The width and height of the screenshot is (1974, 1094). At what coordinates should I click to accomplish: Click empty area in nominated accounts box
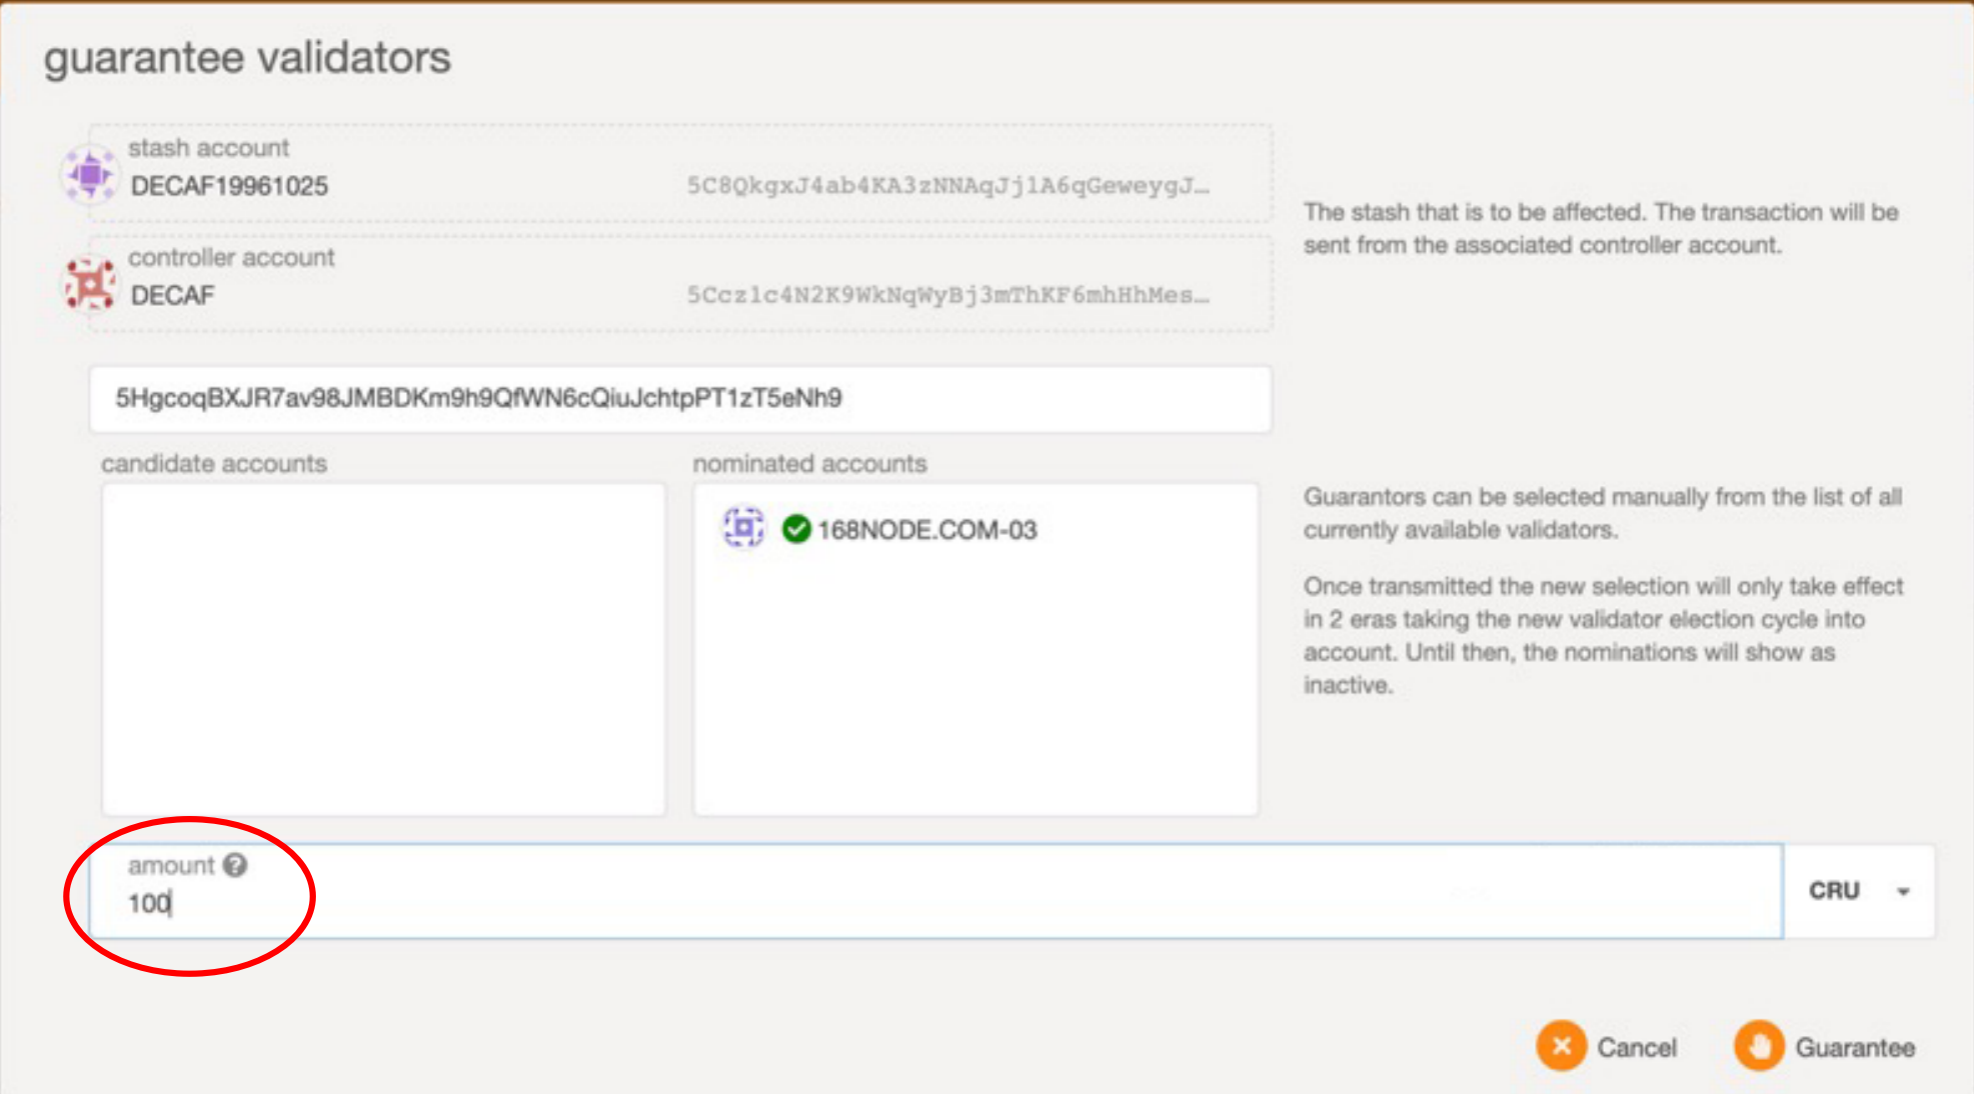click(x=975, y=700)
